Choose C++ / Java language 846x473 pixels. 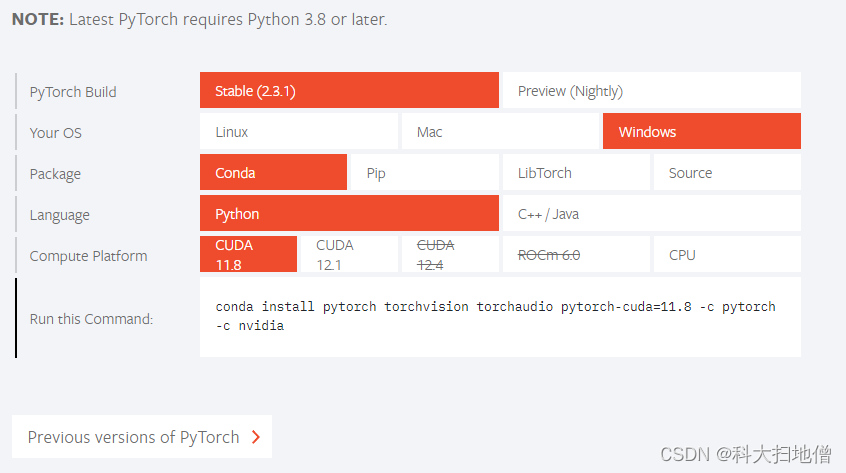tap(652, 213)
